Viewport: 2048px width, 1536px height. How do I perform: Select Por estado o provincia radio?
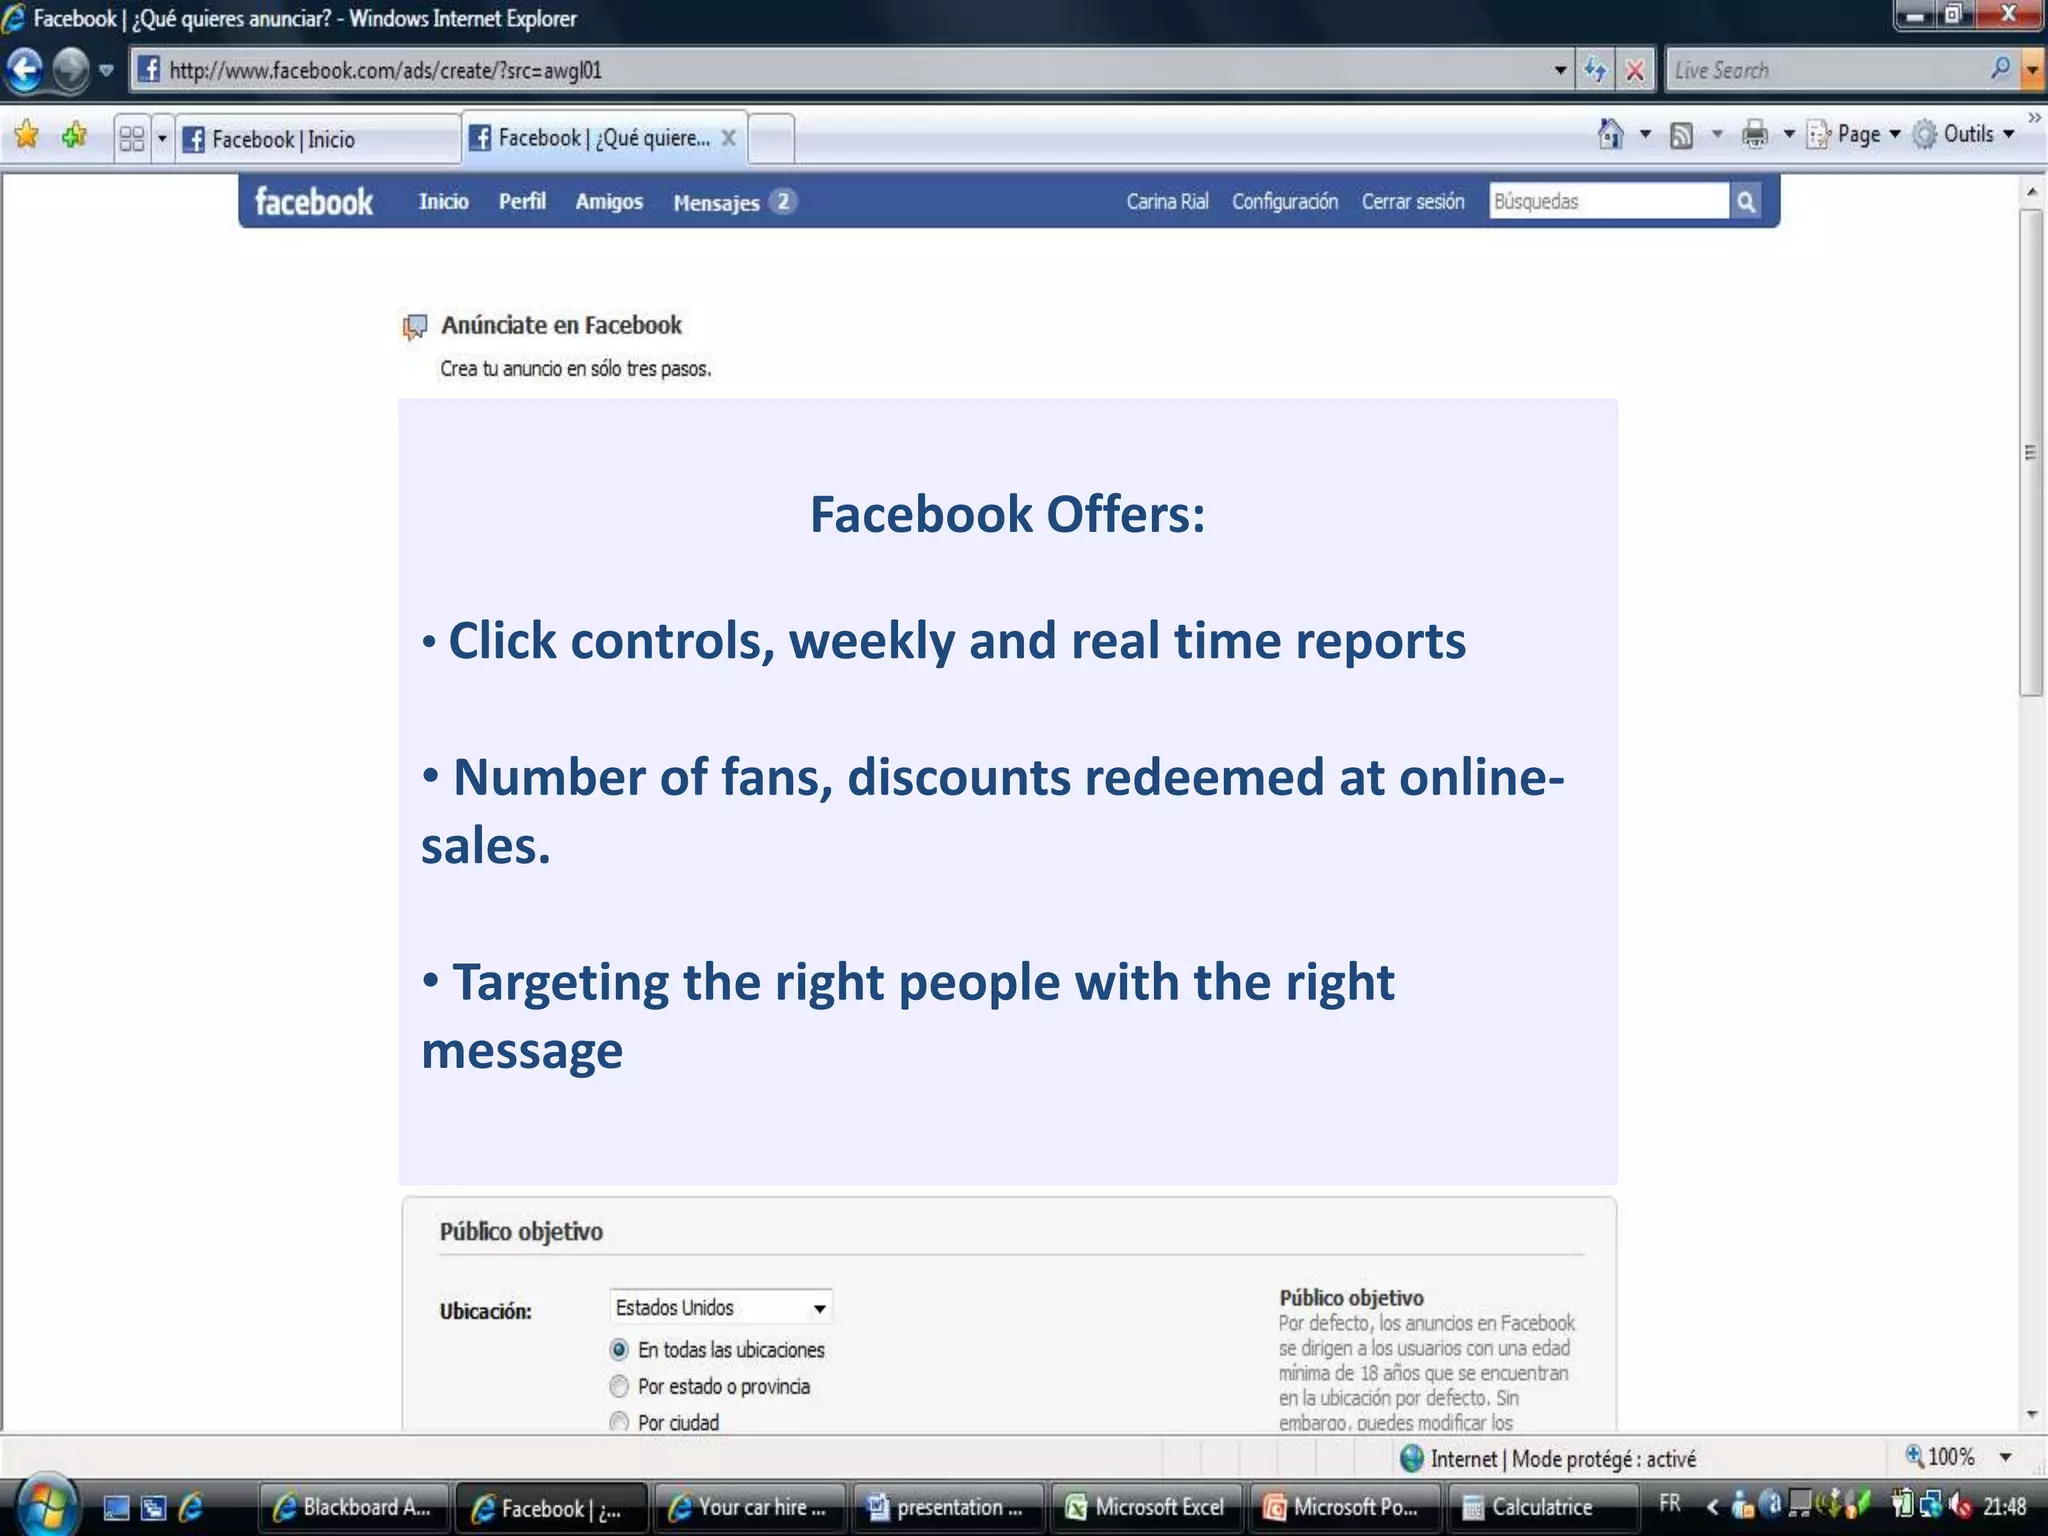[x=619, y=1386]
